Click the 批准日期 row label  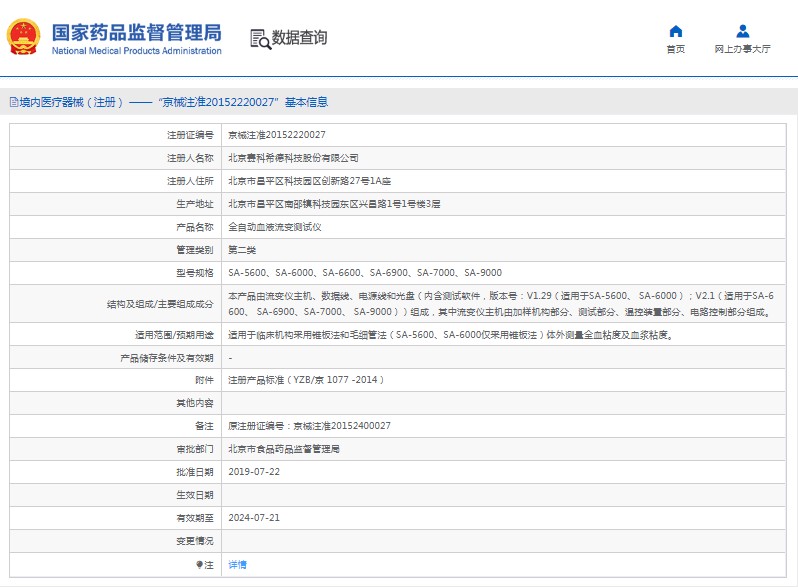point(195,472)
